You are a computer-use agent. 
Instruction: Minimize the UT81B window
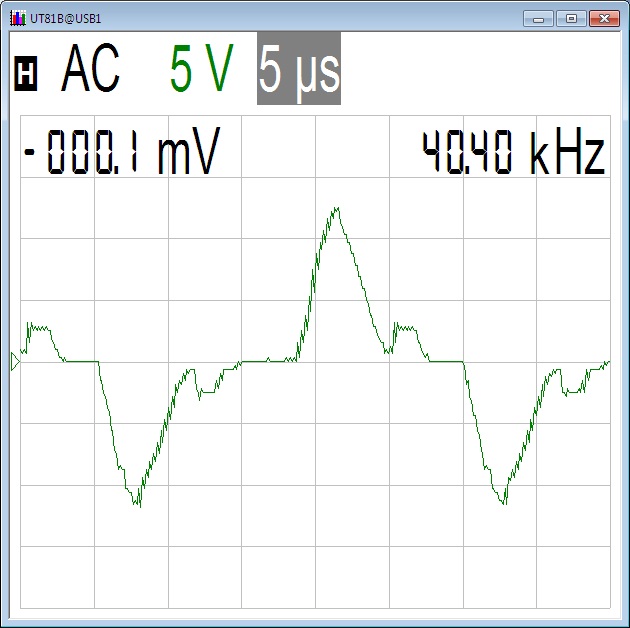pos(539,18)
